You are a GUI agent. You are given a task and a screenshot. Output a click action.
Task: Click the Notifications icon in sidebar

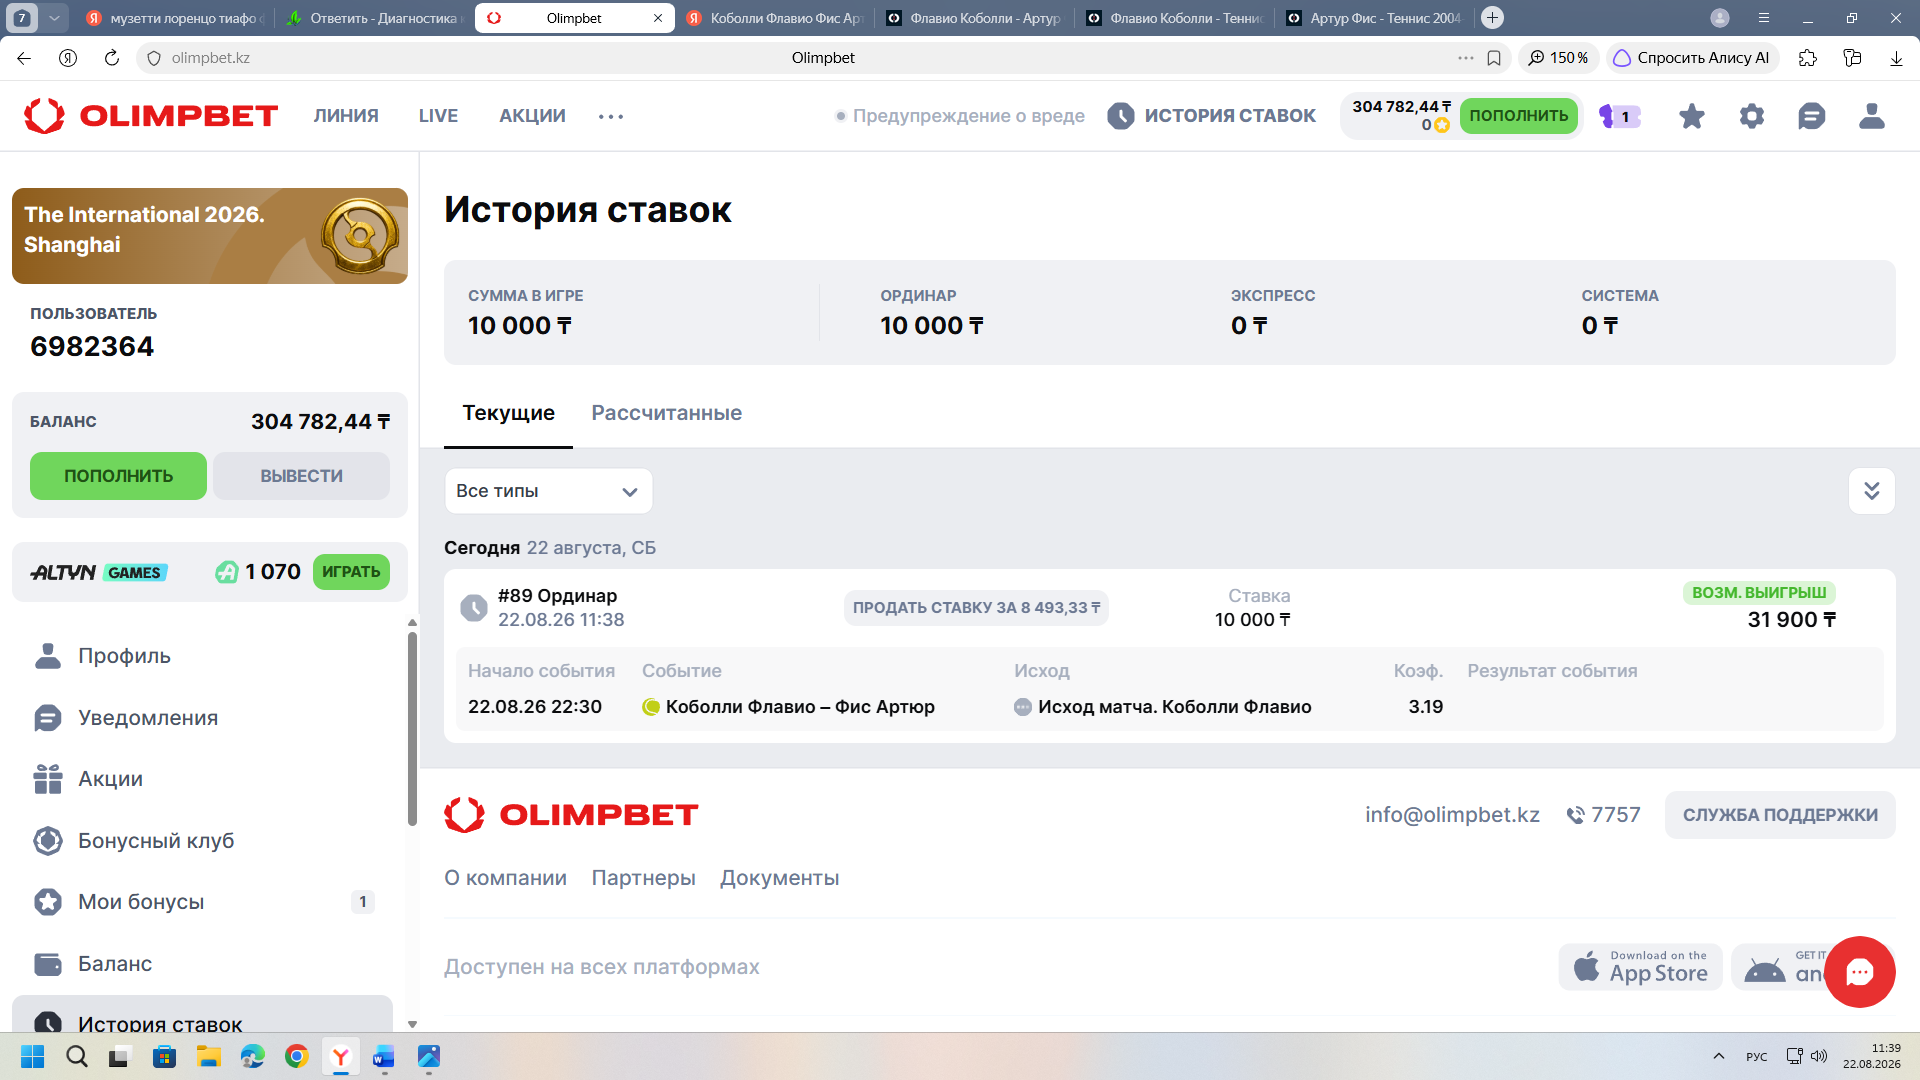tap(48, 718)
